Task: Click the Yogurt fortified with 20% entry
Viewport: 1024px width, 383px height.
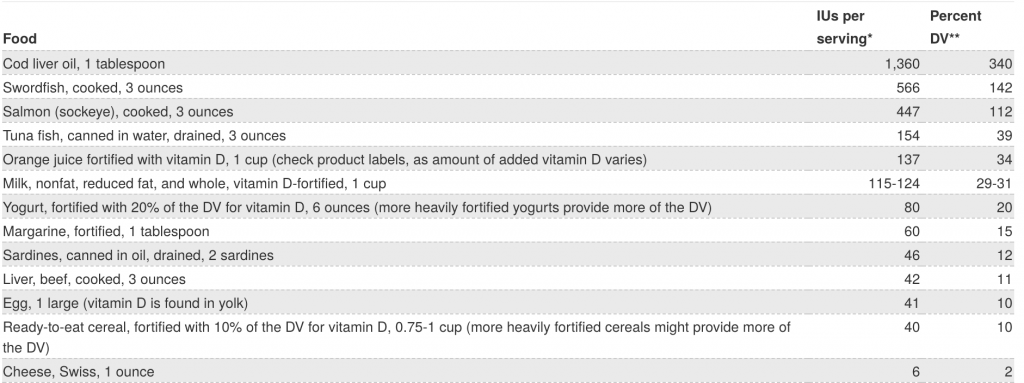Action: 357,208
